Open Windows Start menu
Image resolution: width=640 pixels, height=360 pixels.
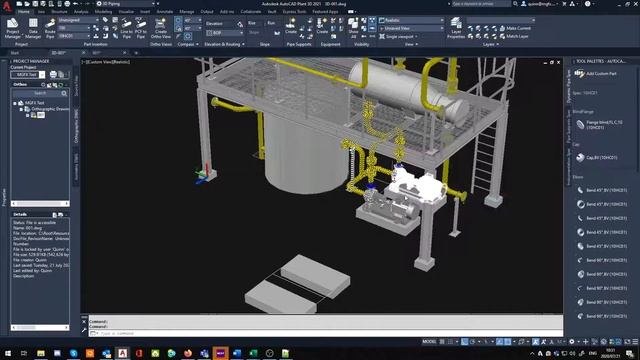click(8, 353)
